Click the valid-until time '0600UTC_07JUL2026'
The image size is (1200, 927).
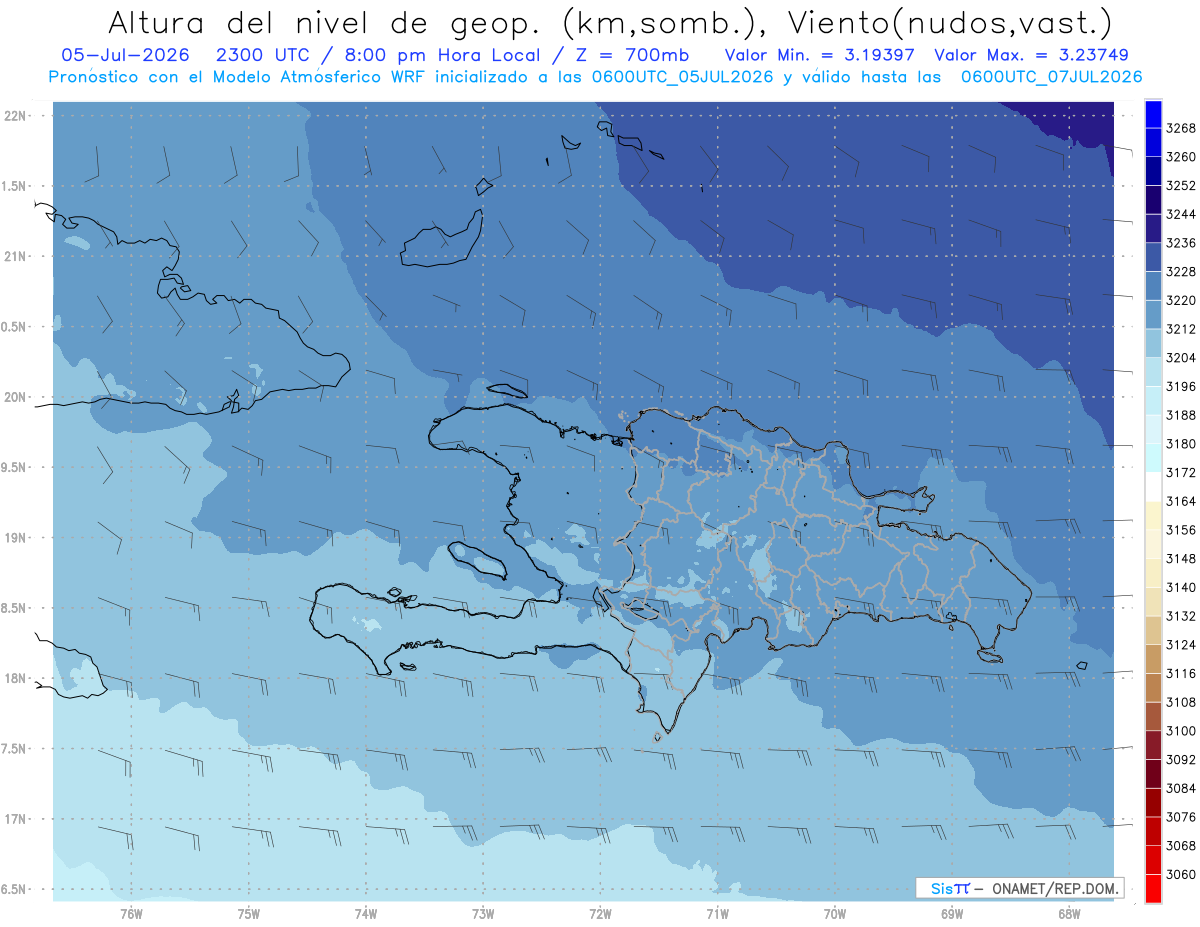tap(1051, 77)
